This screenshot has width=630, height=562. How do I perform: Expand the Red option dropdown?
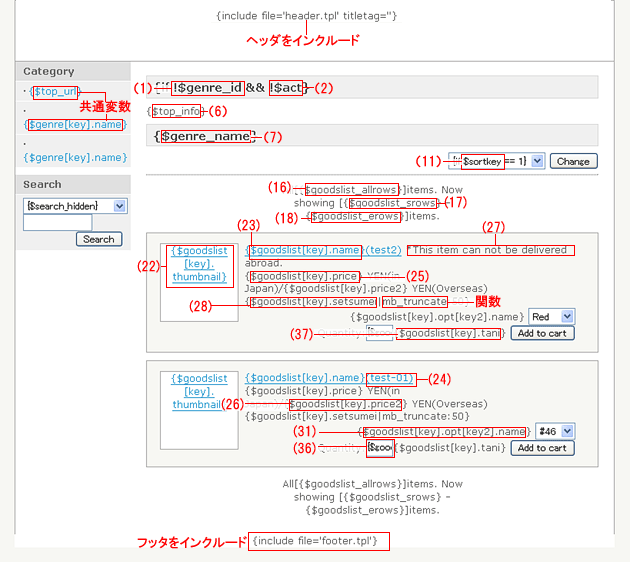[553, 315]
